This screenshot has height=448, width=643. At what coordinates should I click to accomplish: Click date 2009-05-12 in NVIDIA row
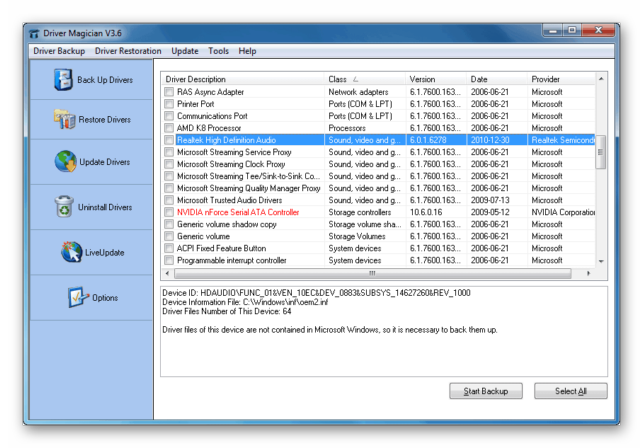(490, 212)
